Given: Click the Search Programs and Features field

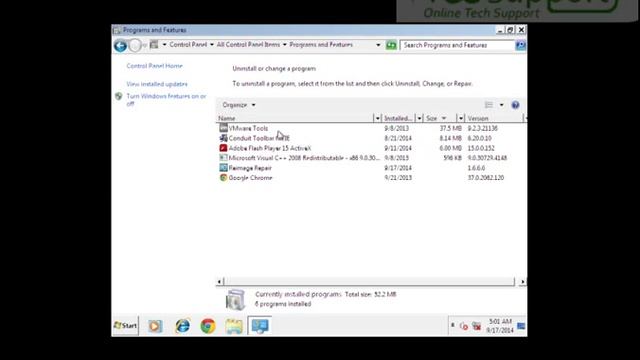Looking at the screenshot, I should click(x=457, y=45).
